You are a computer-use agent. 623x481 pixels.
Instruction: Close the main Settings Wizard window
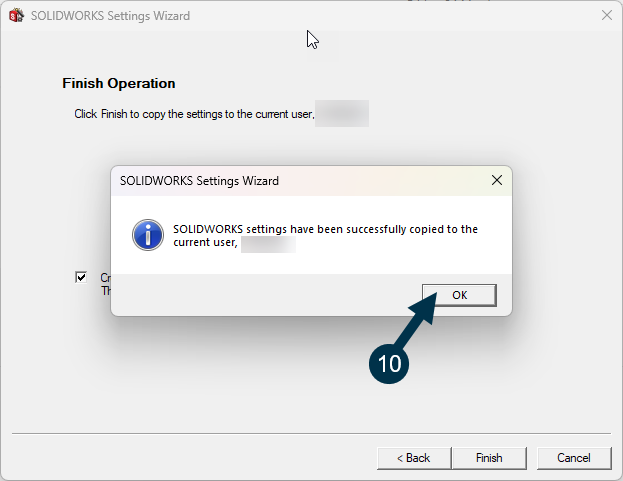pos(607,15)
